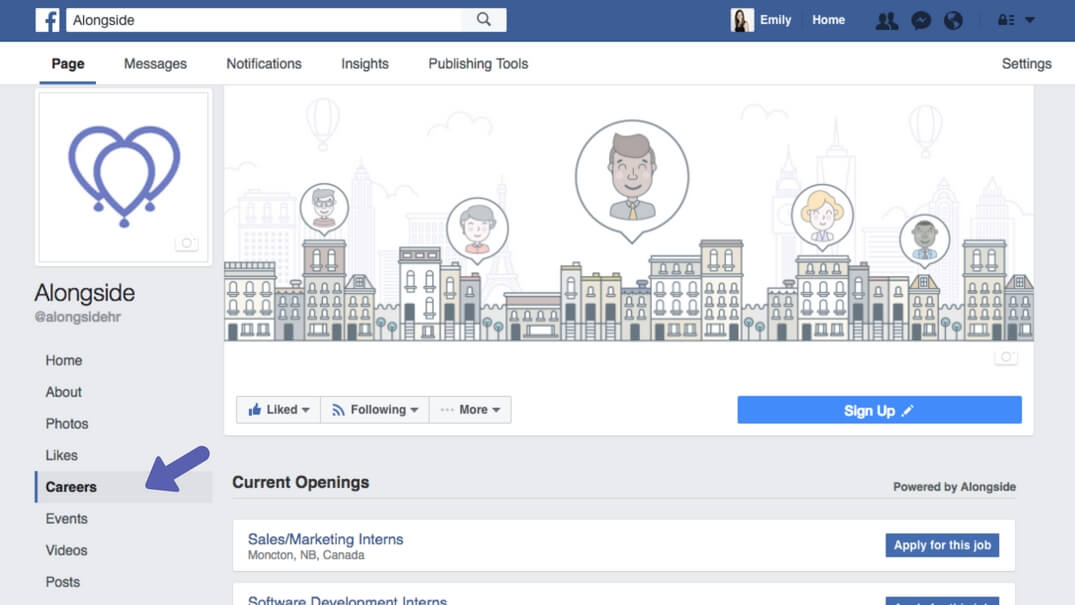Select Events in the sidebar
This screenshot has height=605, width=1075.
(67, 519)
